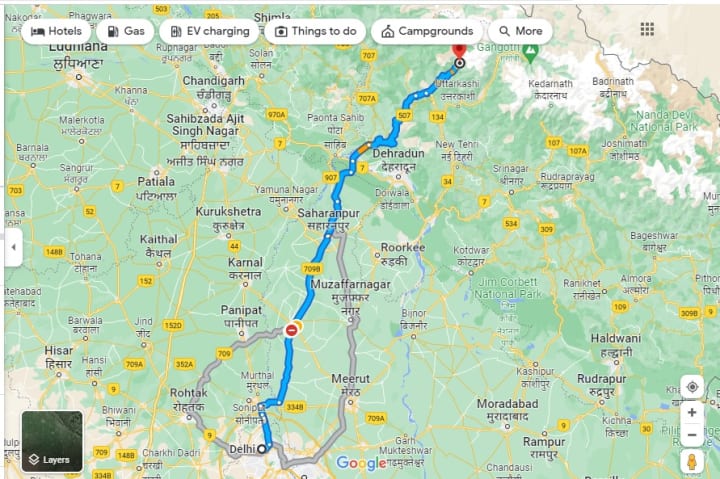This screenshot has height=479, width=720.
Task: Expand the collapsed side panel arrow
Action: (x=13, y=247)
